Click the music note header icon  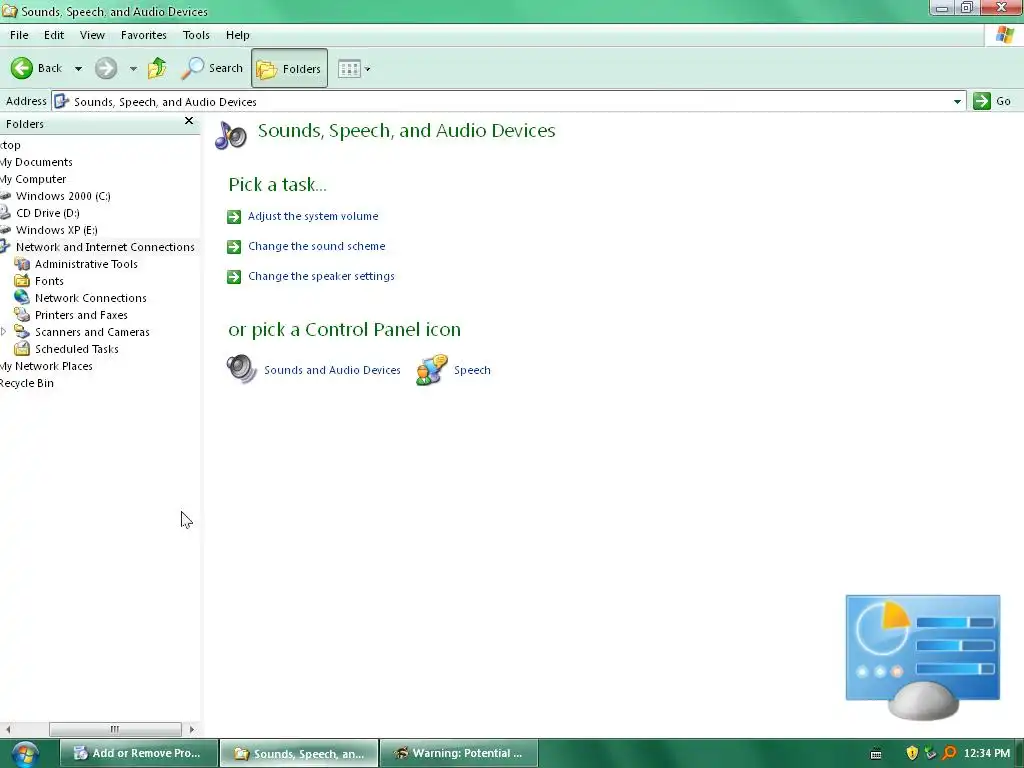point(231,135)
